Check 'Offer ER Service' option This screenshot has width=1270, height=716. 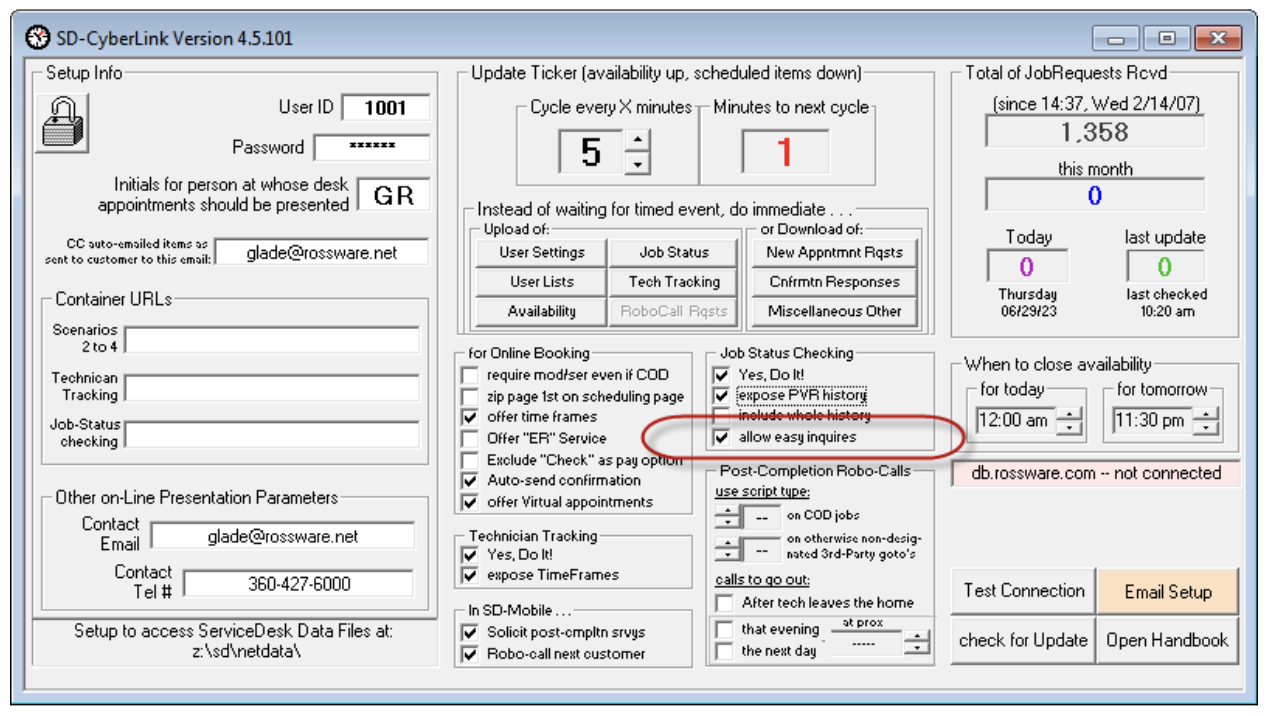tap(469, 438)
